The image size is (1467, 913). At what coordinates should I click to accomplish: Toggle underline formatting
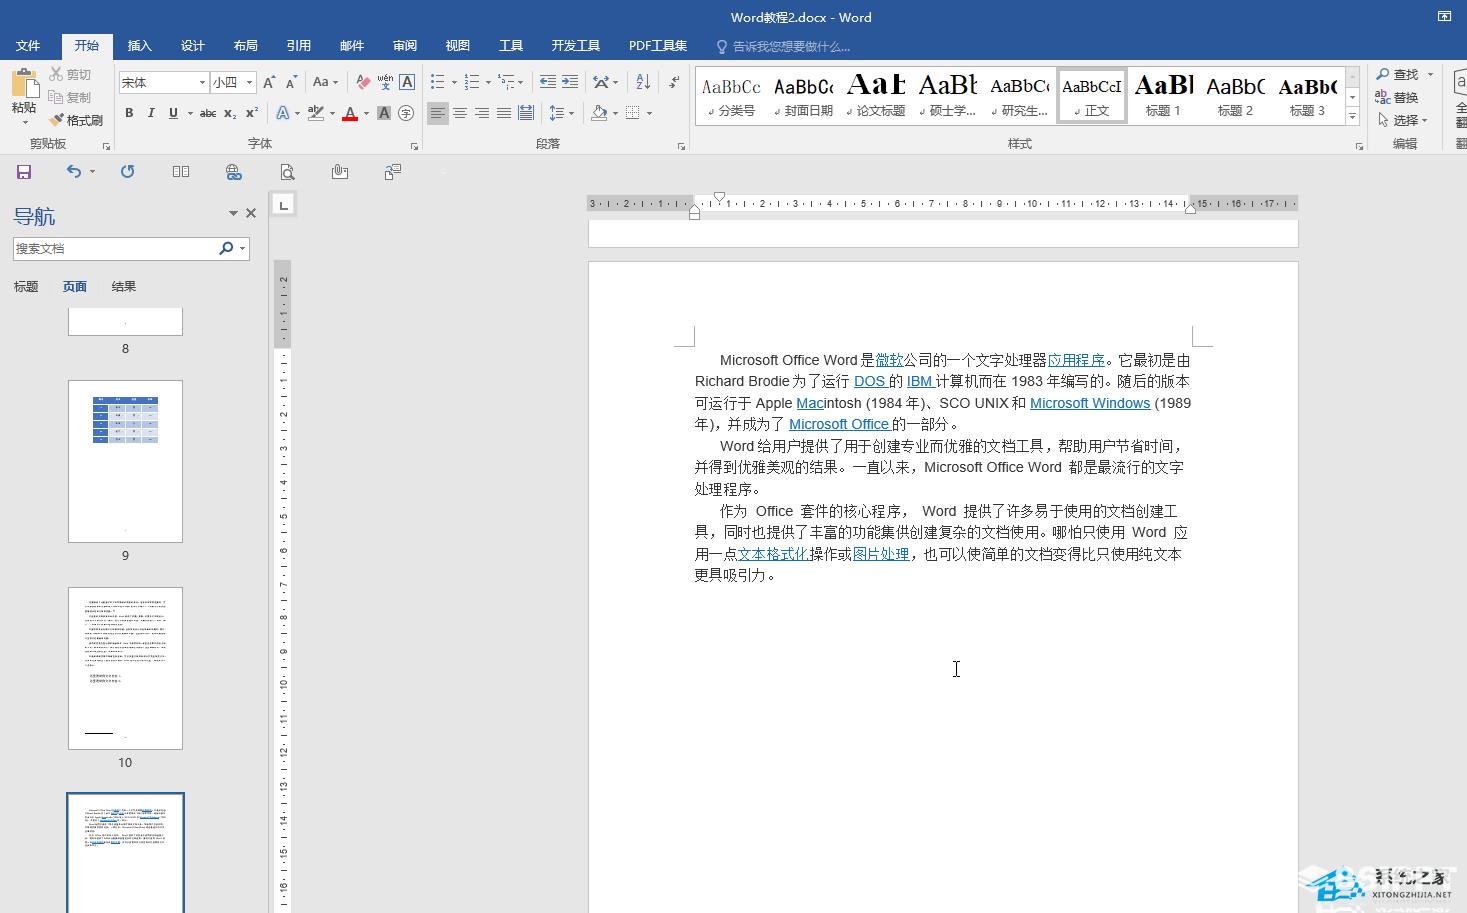coord(173,113)
